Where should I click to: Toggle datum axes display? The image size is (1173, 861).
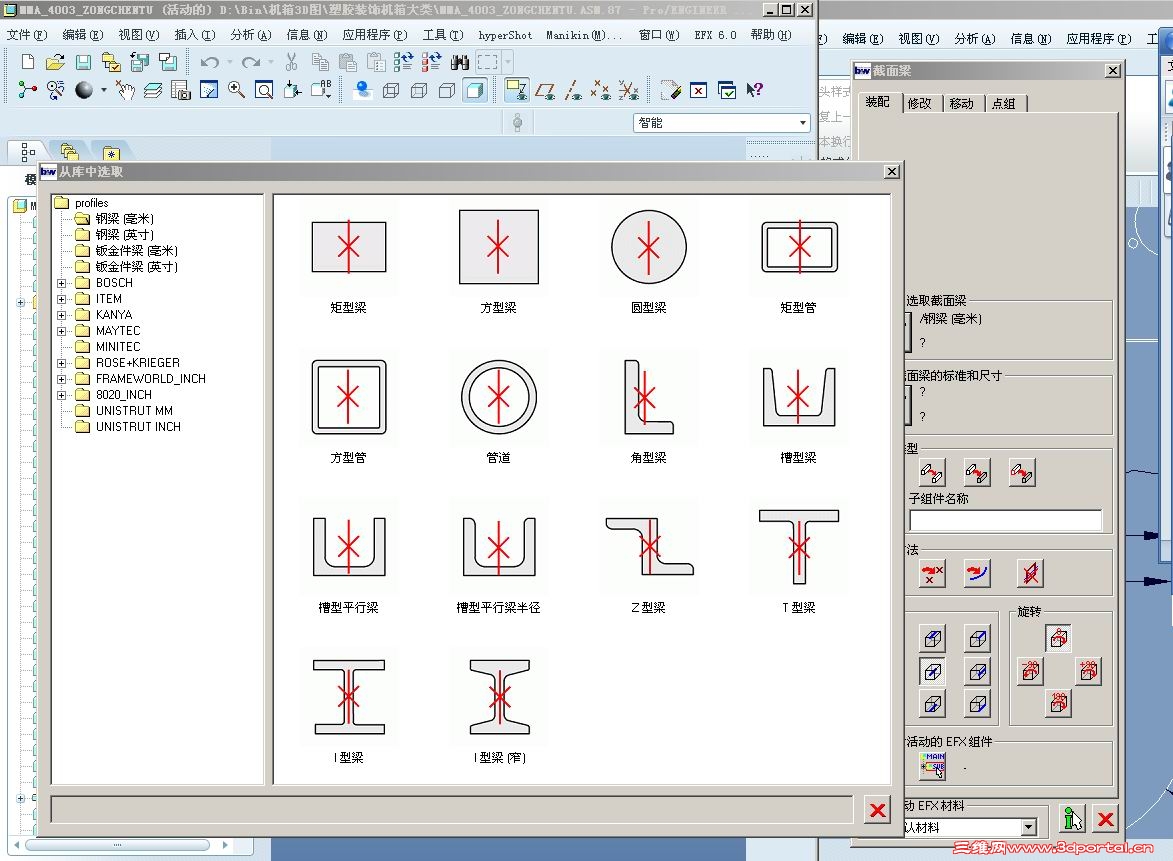(573, 91)
